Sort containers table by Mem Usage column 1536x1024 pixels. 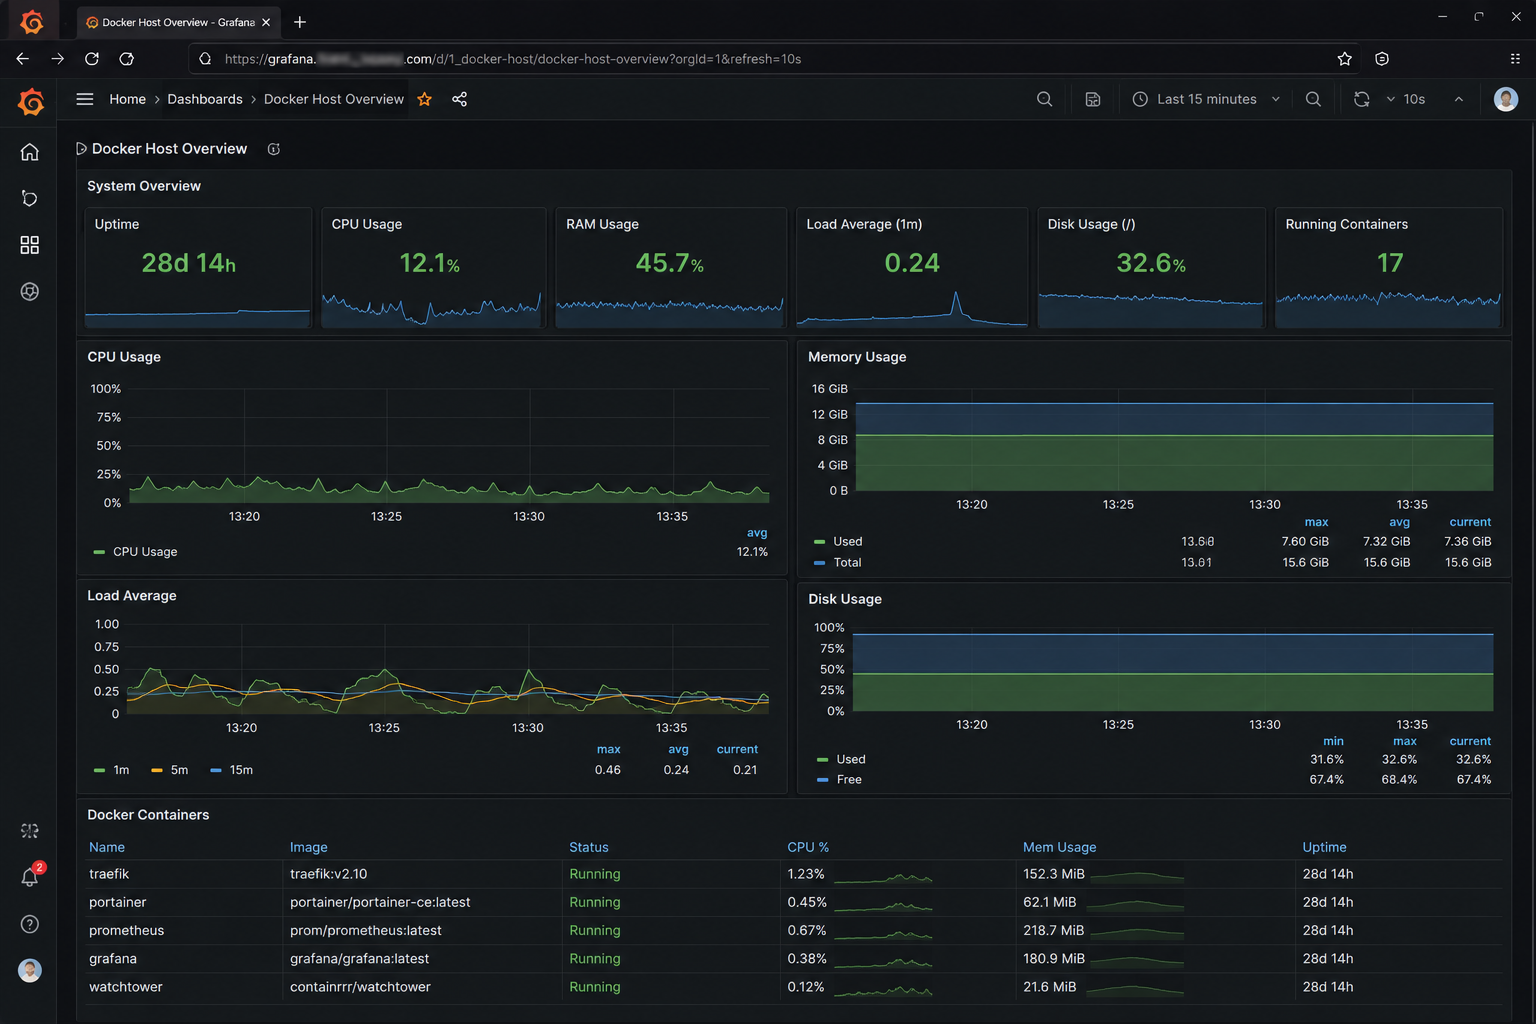(1059, 847)
